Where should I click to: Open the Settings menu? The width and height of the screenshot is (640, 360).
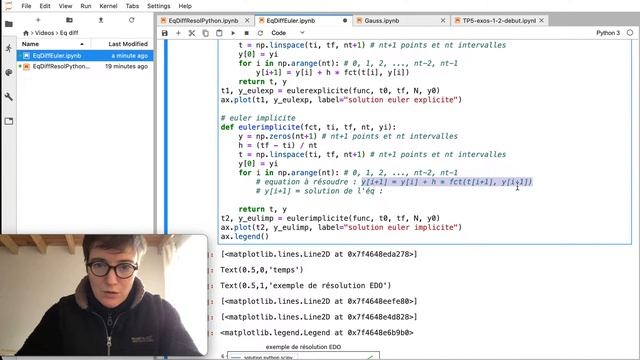coord(158,6)
